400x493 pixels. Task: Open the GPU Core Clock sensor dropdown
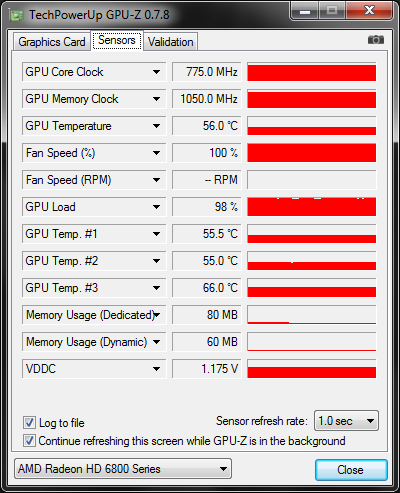(156, 72)
